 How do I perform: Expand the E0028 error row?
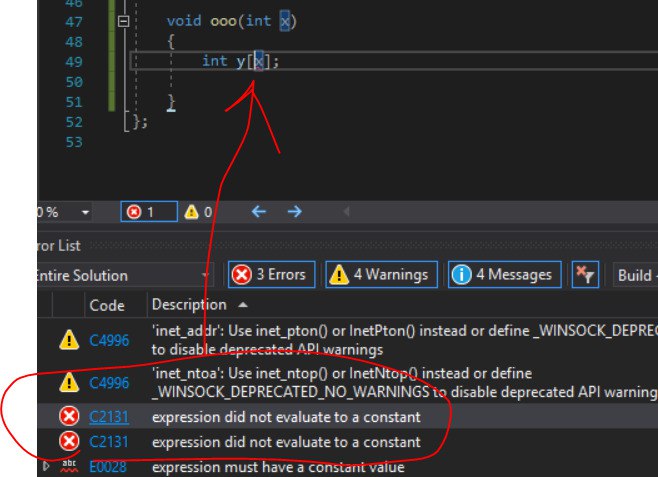[x=47, y=466]
